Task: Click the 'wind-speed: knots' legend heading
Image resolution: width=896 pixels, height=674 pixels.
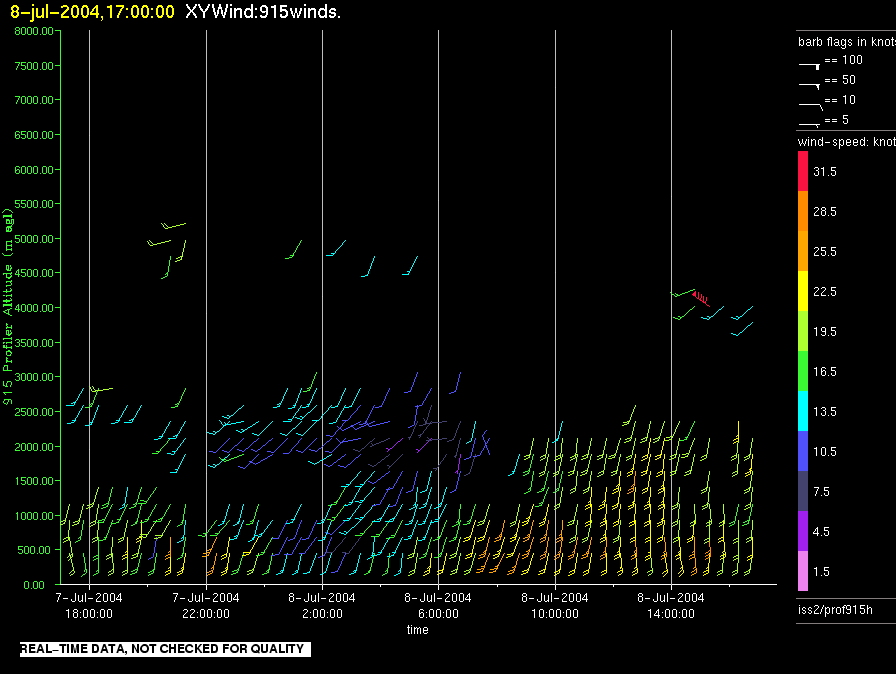Action: 847,142
